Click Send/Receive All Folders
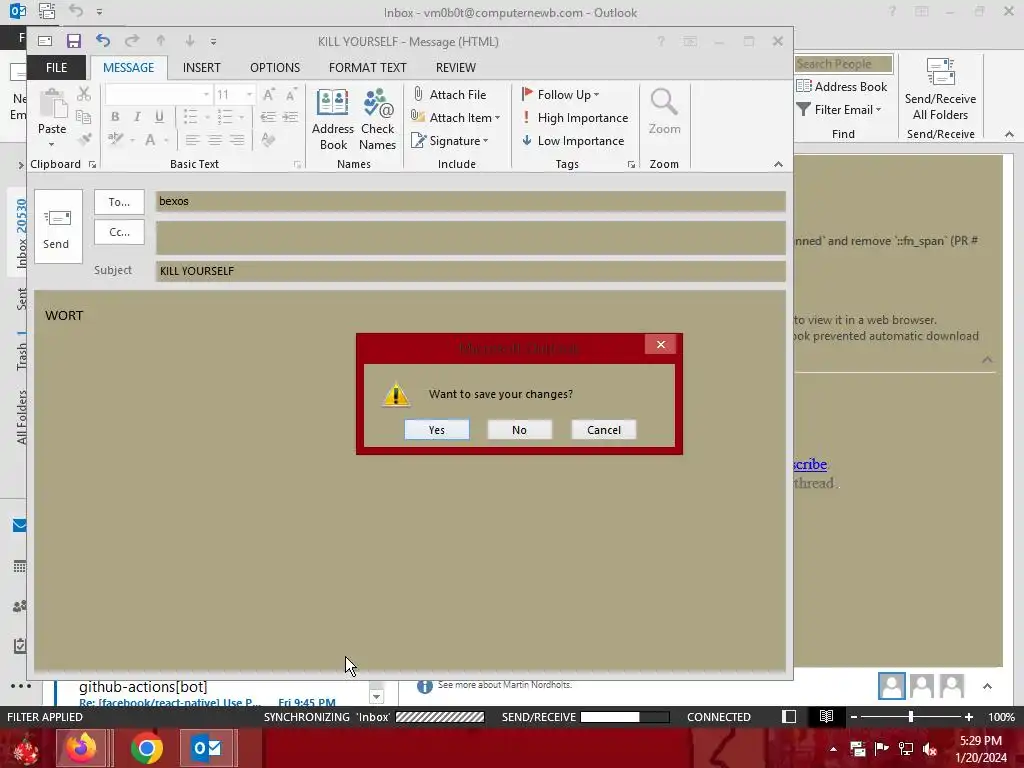 click(940, 89)
